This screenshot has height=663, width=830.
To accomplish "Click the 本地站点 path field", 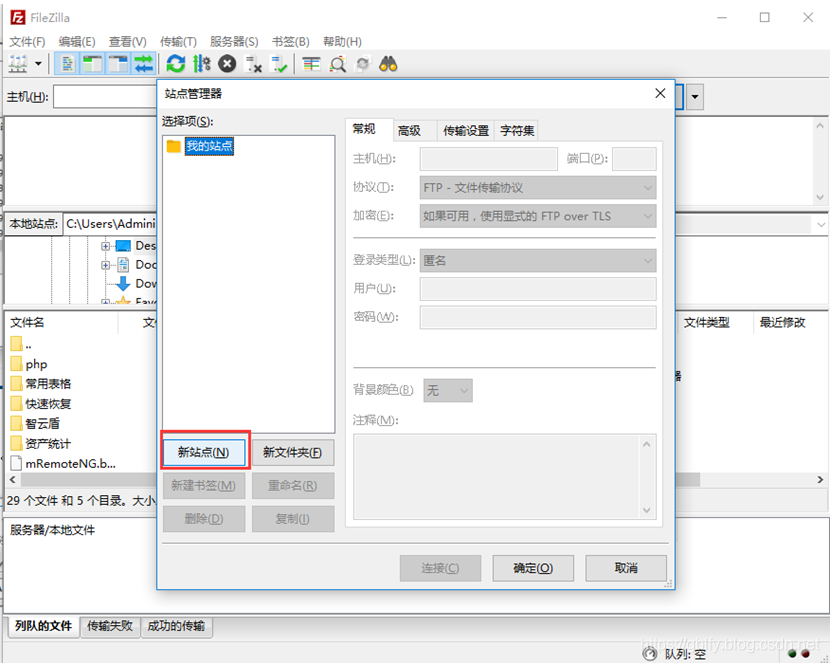I will coord(110,224).
